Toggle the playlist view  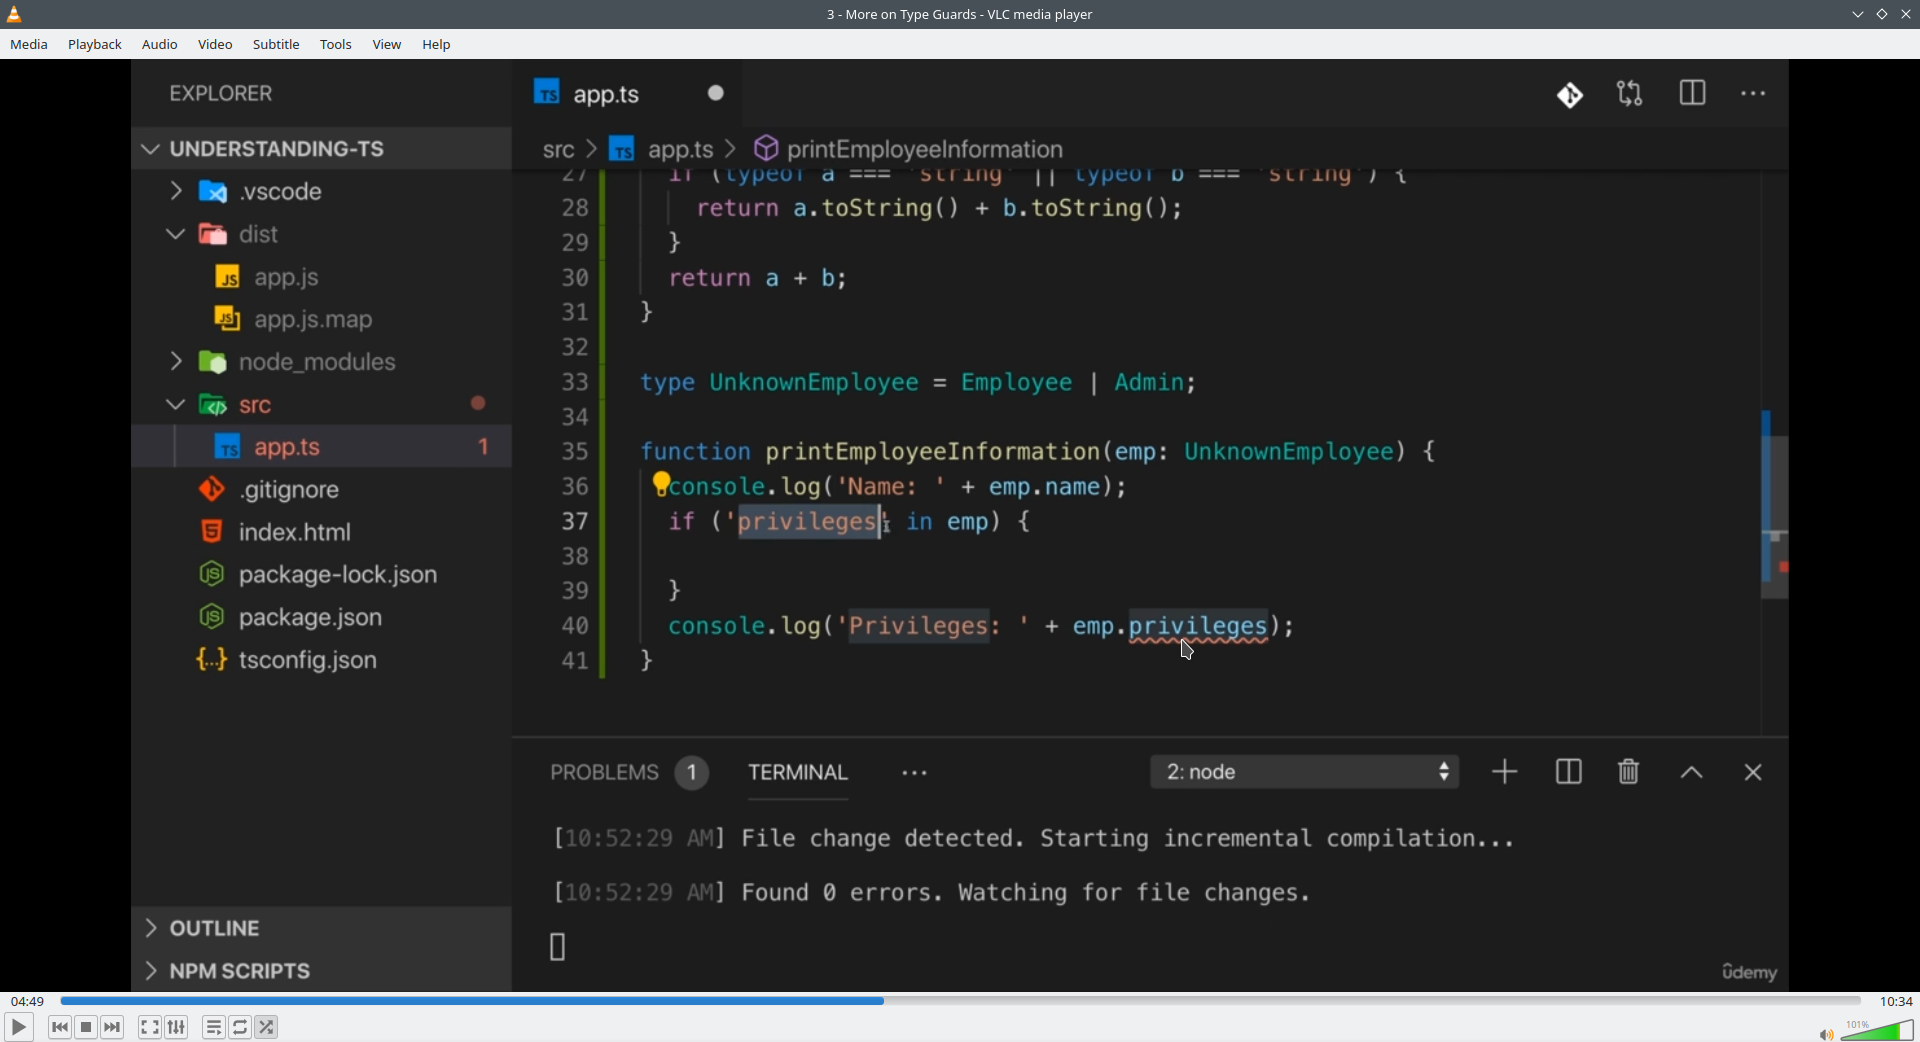tap(214, 1028)
